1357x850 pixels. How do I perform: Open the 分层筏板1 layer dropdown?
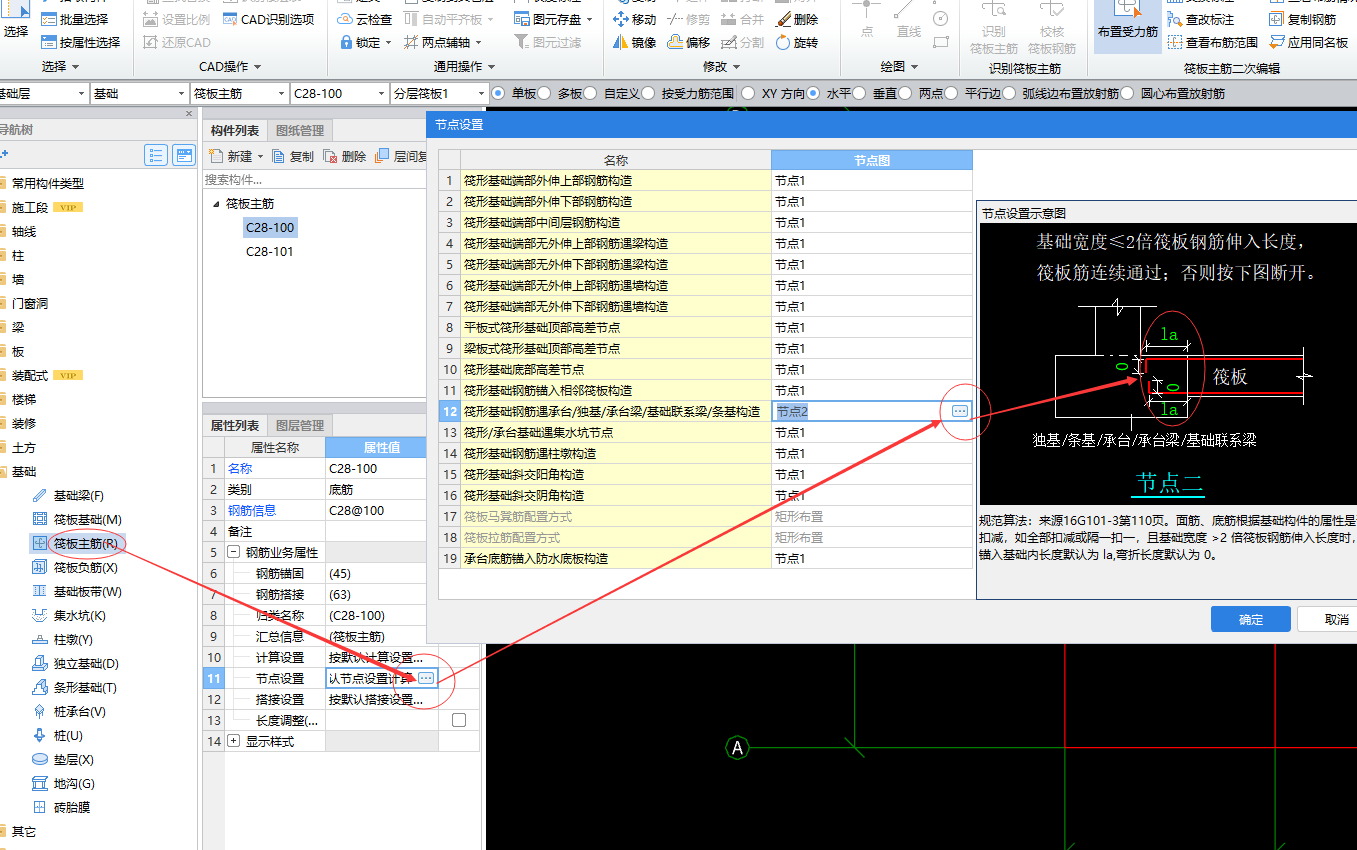click(x=438, y=93)
